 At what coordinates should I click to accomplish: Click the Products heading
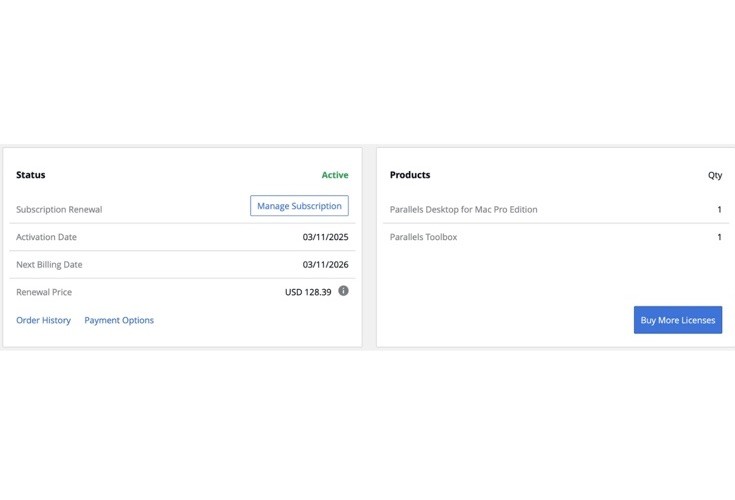click(x=410, y=175)
